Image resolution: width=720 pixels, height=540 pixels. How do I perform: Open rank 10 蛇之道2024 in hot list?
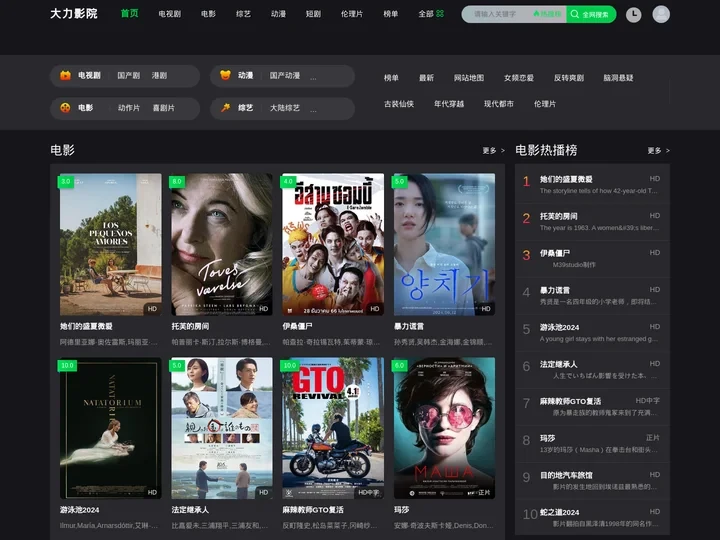pyautogui.click(x=592, y=518)
